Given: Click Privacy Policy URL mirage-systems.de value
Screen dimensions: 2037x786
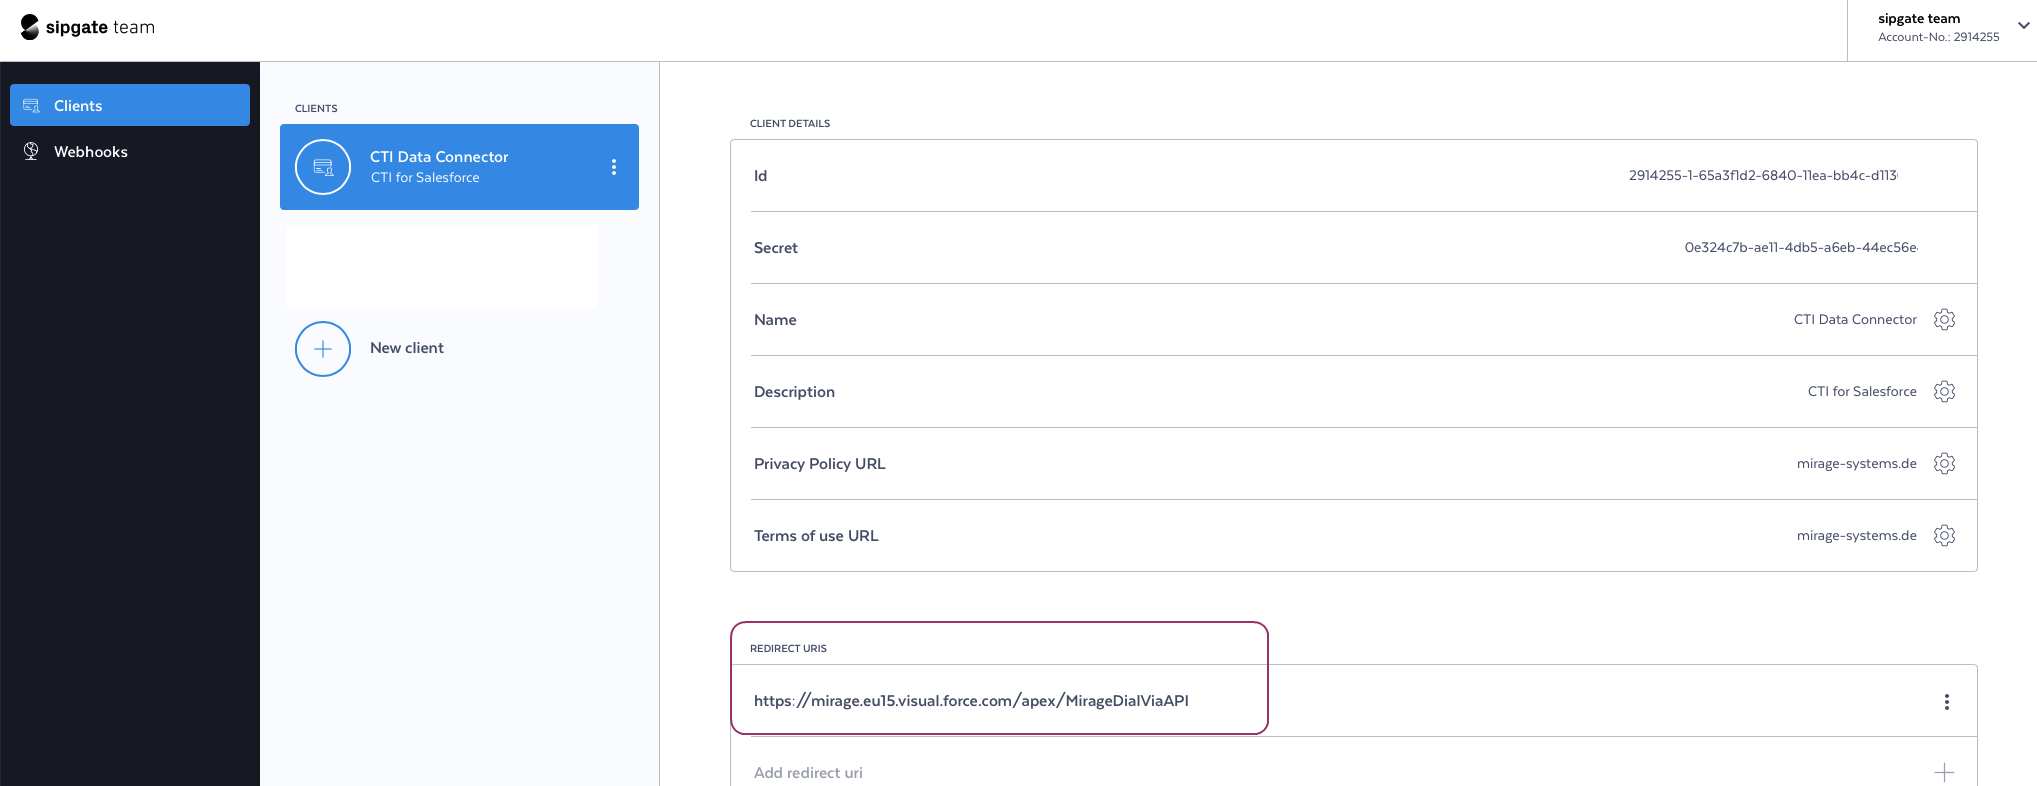Looking at the screenshot, I should 1857,464.
